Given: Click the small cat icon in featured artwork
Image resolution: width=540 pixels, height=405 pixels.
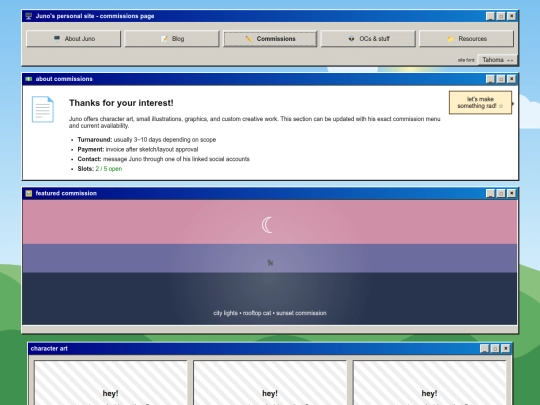Looking at the screenshot, I should tap(270, 263).
